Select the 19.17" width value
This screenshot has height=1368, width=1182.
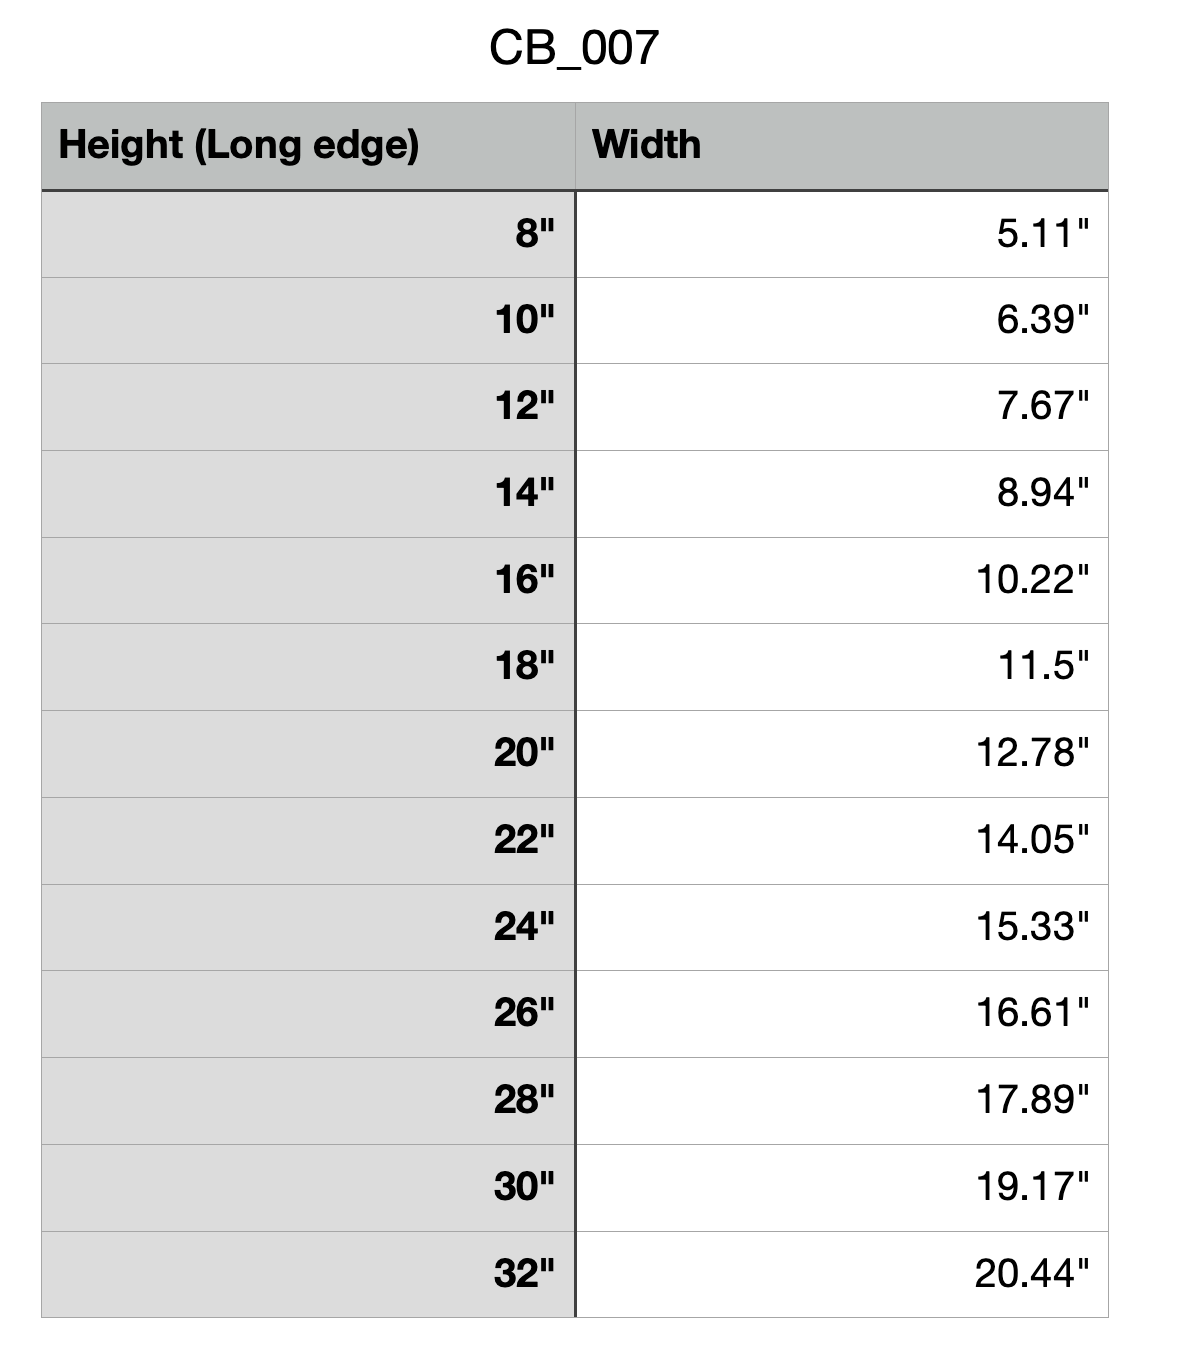click(x=1032, y=1187)
